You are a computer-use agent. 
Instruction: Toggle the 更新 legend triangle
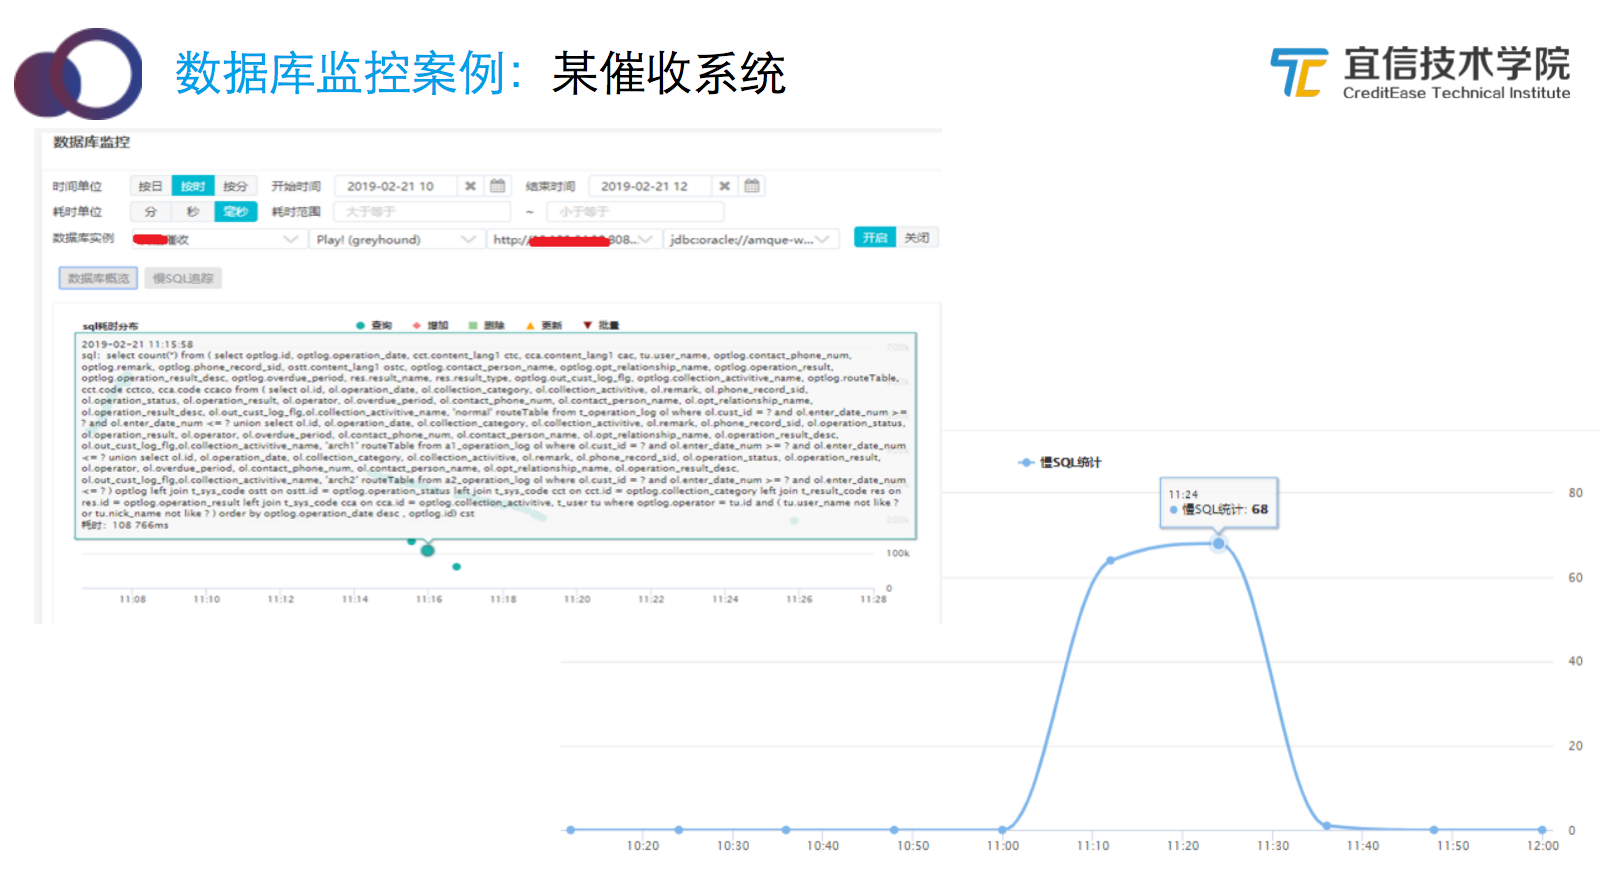531,325
